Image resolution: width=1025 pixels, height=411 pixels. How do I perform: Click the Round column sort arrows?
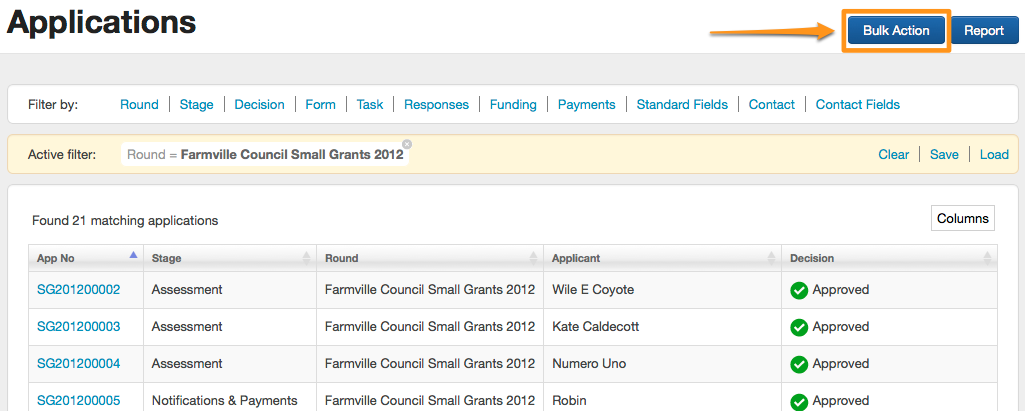tap(533, 258)
